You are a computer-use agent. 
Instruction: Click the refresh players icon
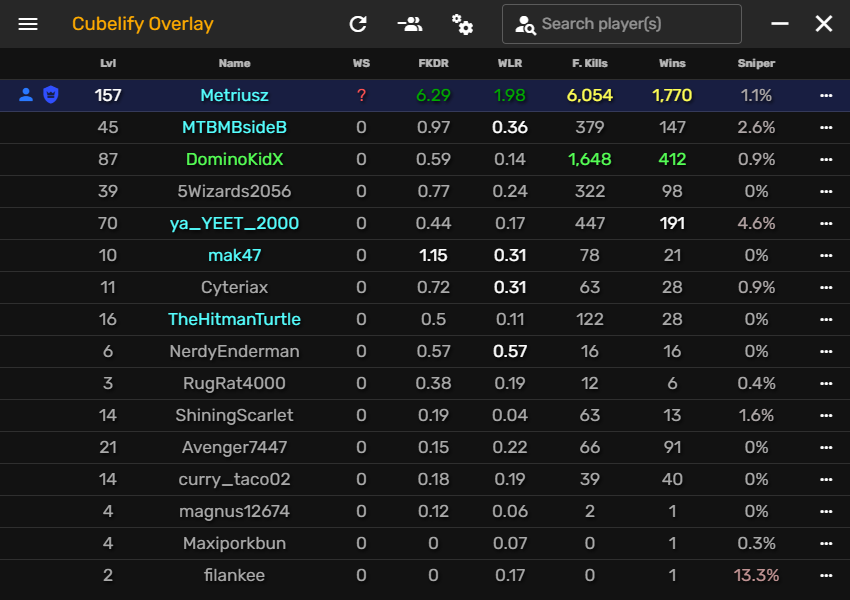point(358,24)
